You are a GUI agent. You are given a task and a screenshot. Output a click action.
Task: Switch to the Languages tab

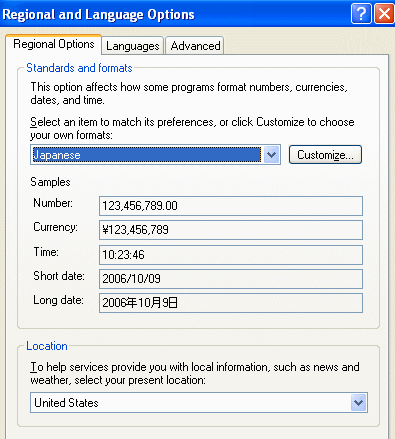click(133, 45)
